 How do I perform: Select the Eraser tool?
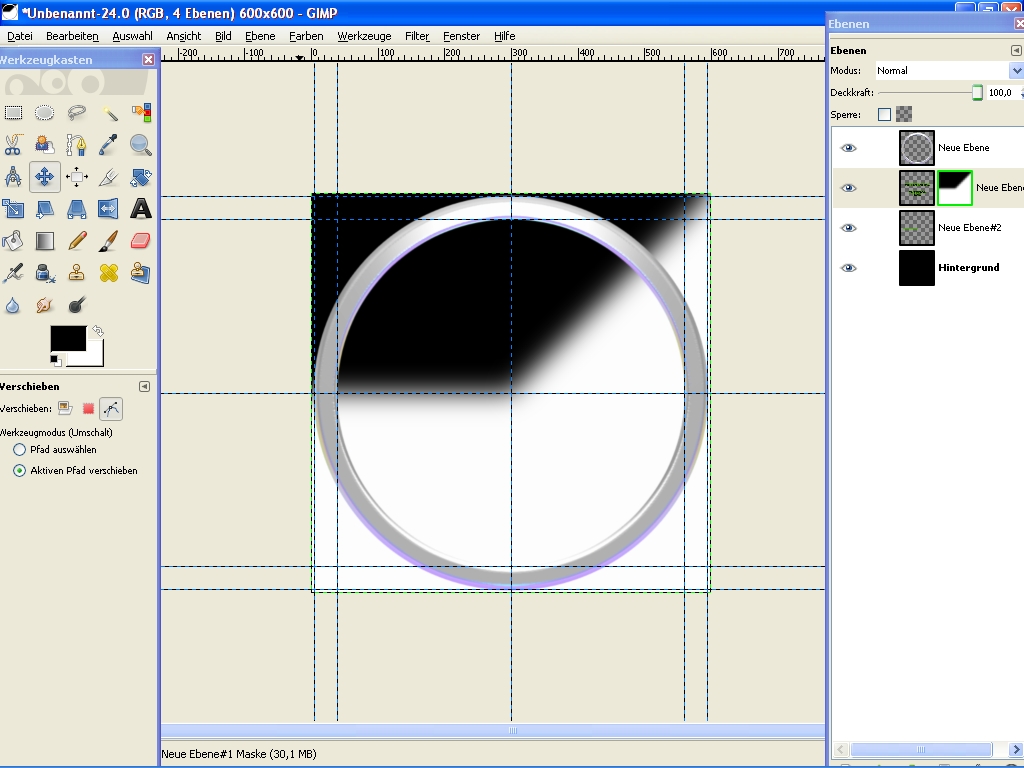(x=140, y=241)
